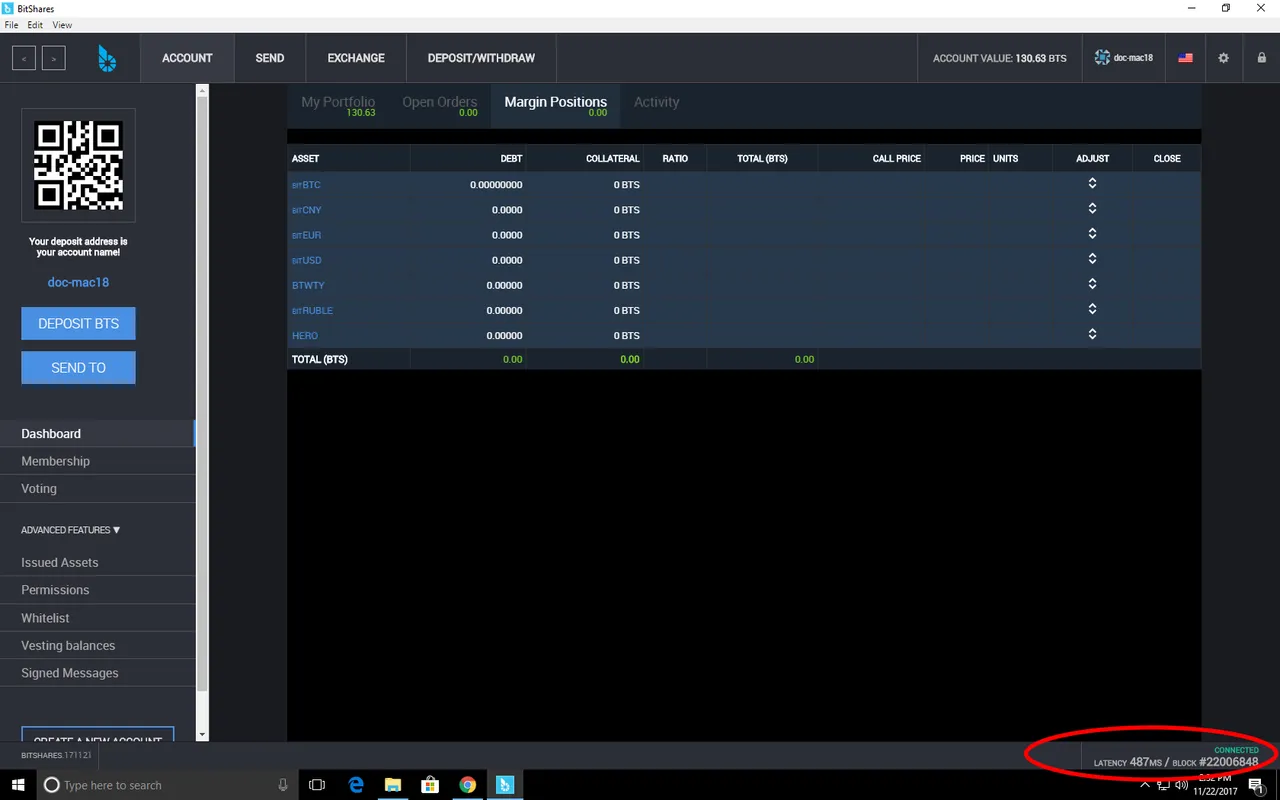Open the SEND header menu

[x=270, y=58]
